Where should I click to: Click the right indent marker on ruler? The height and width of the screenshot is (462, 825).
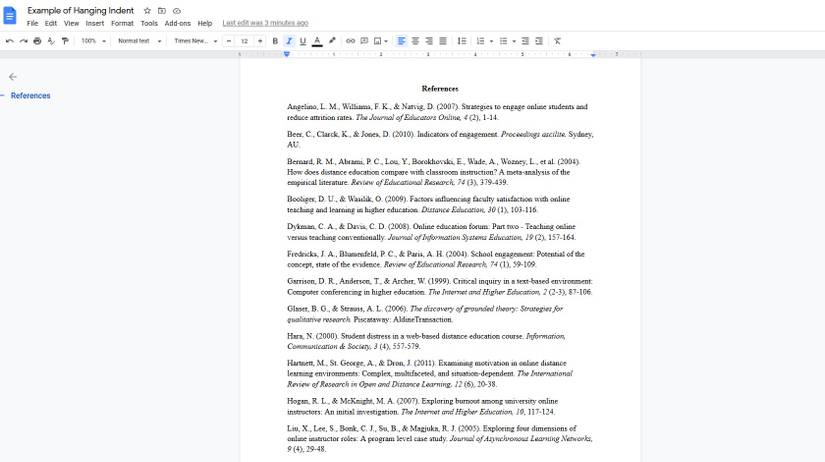tap(593, 54)
